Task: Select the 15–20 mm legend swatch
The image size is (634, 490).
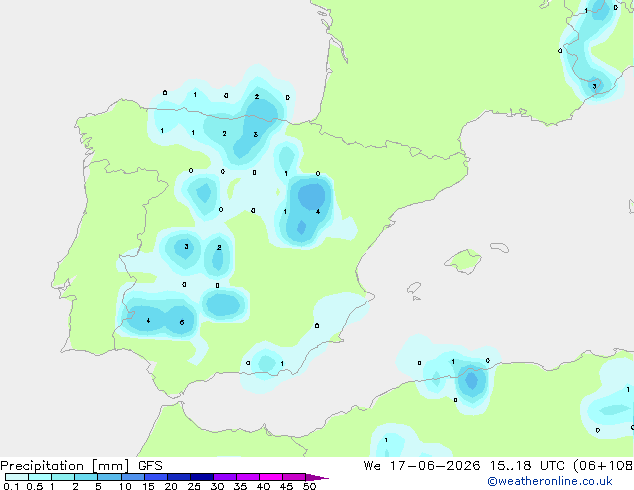Action: tap(156, 477)
